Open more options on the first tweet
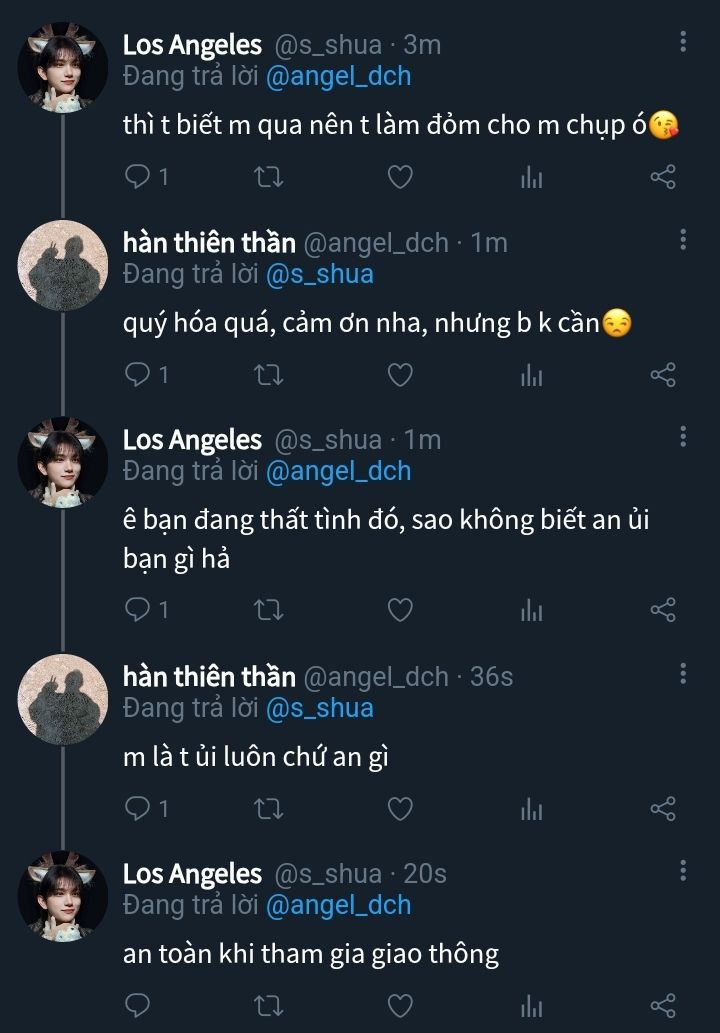Viewport: 720px width, 1033px height. [683, 42]
